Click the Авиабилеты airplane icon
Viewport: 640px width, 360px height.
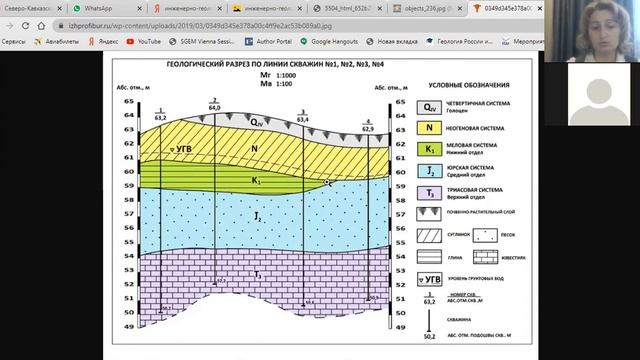(x=38, y=42)
